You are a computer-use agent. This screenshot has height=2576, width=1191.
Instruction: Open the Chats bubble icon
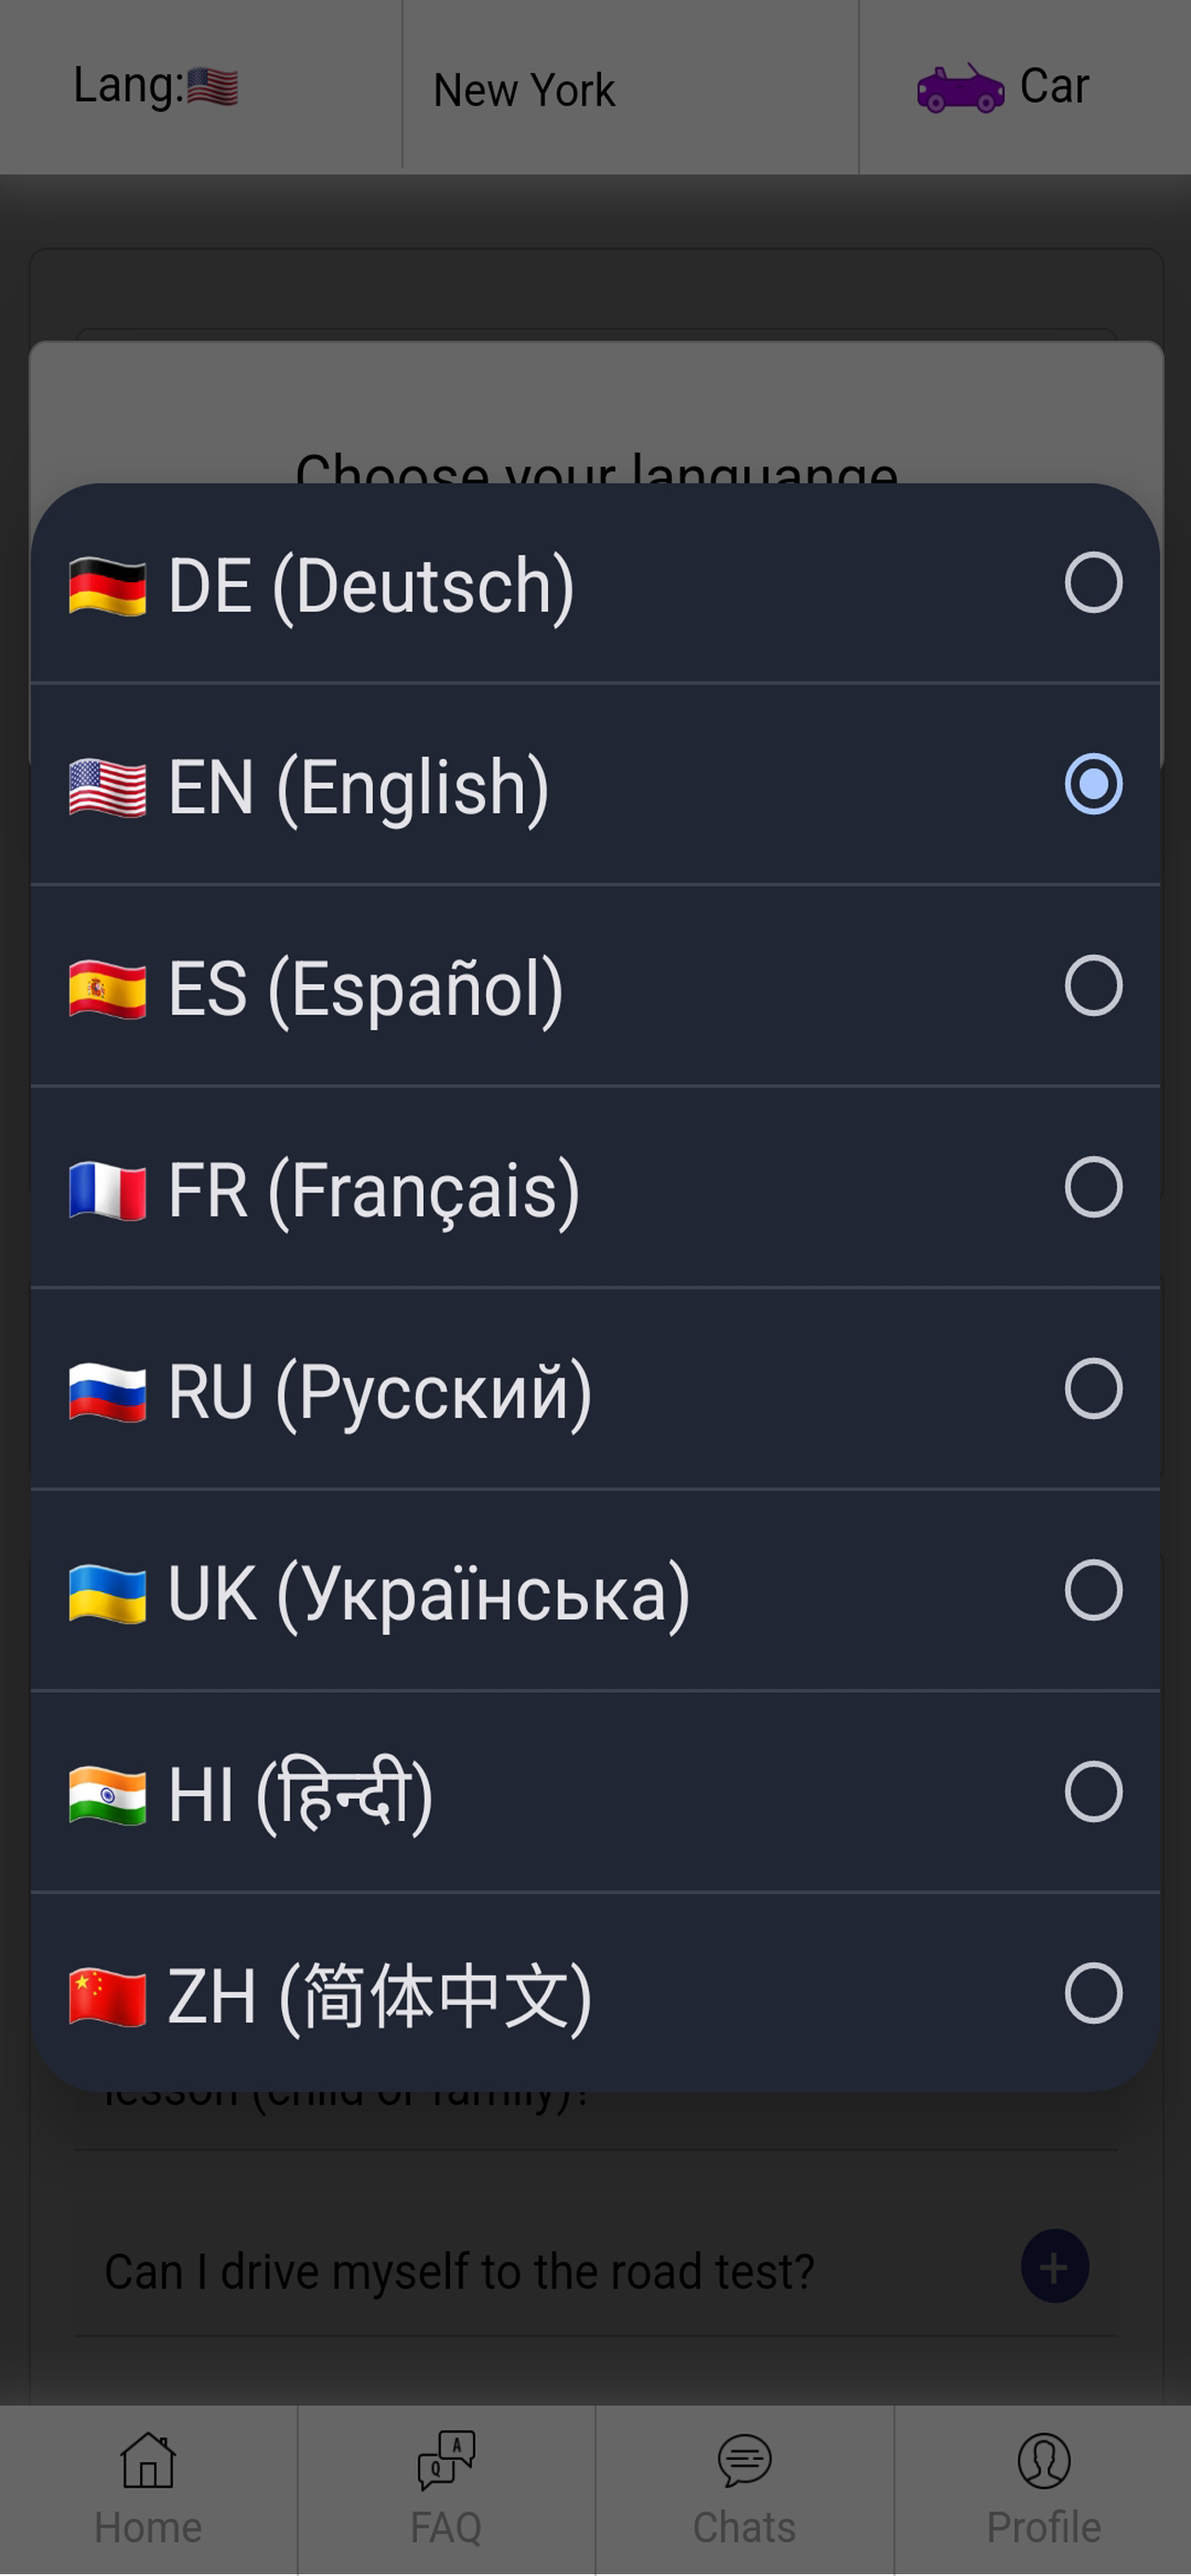pyautogui.click(x=744, y=2460)
